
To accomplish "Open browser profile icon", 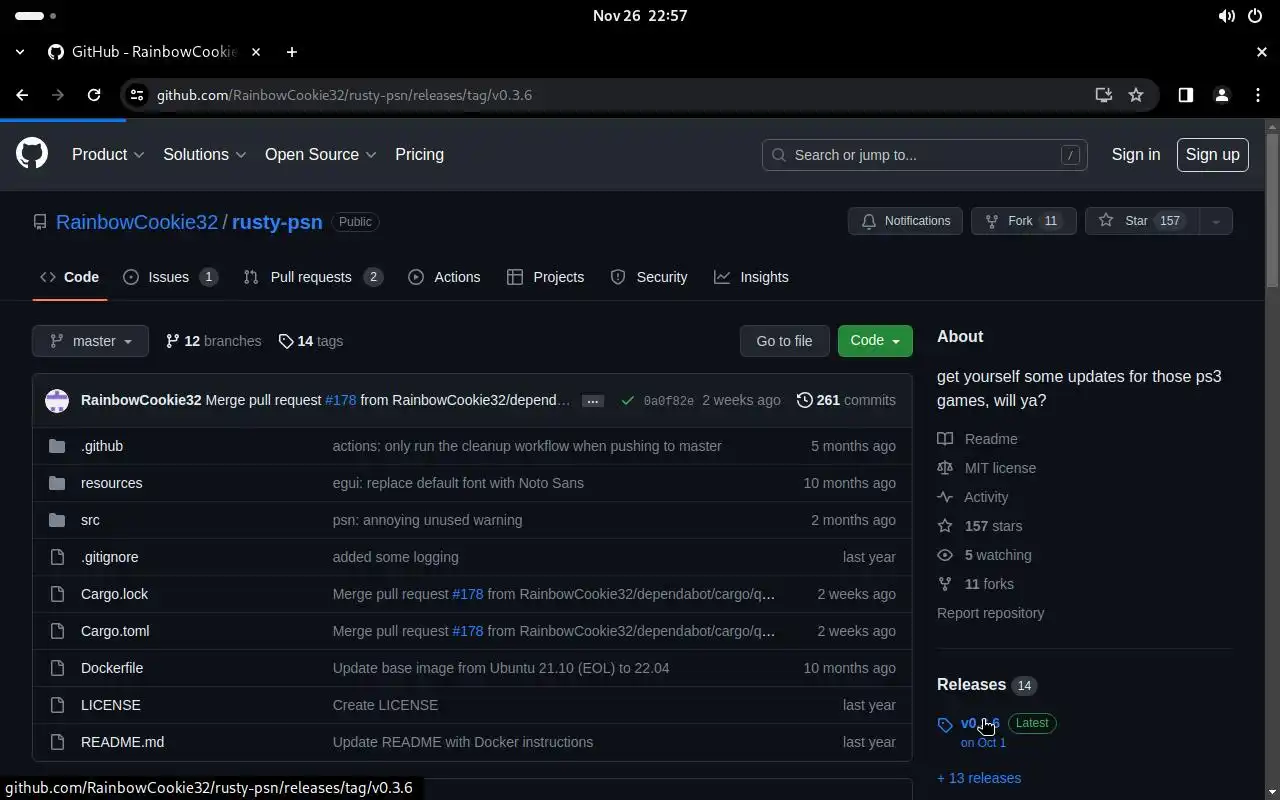I will point(1221,95).
